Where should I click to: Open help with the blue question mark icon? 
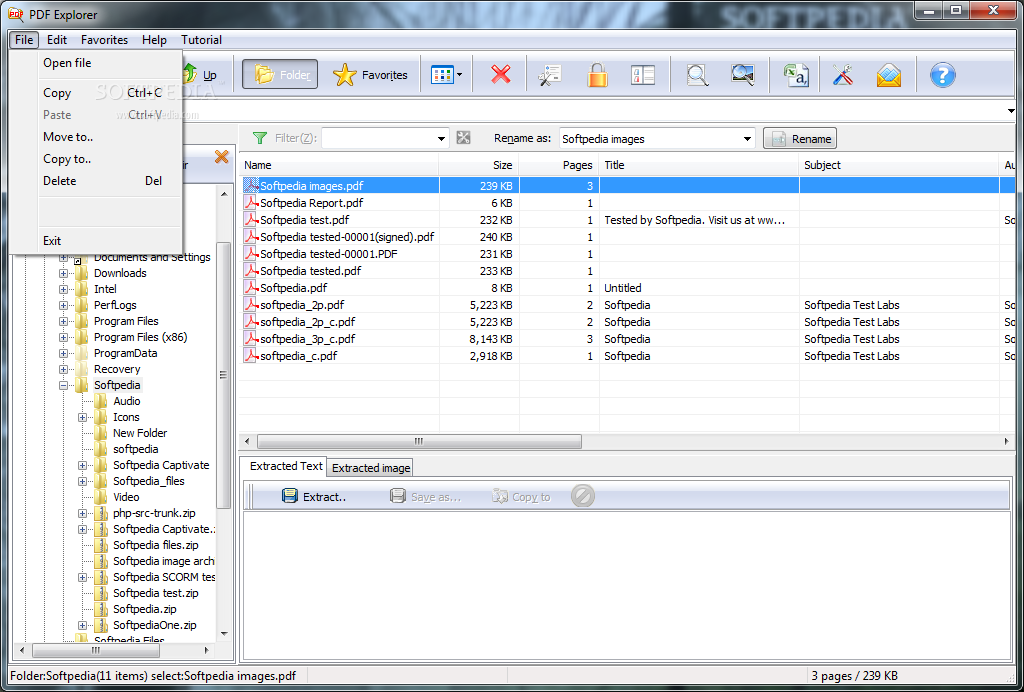click(x=942, y=74)
